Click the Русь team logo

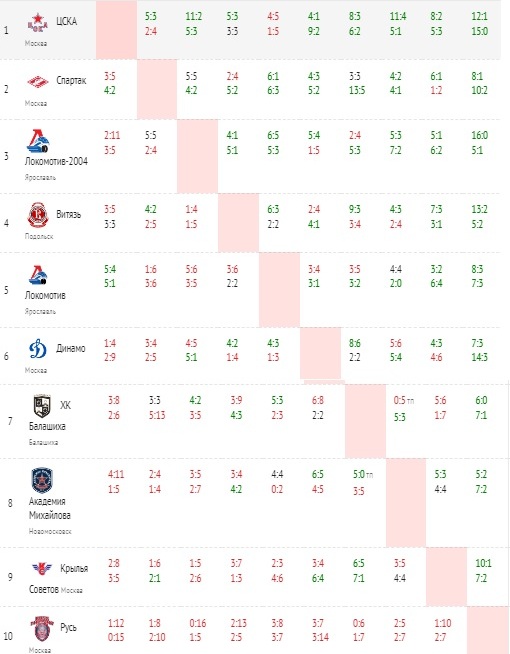pos(42,629)
